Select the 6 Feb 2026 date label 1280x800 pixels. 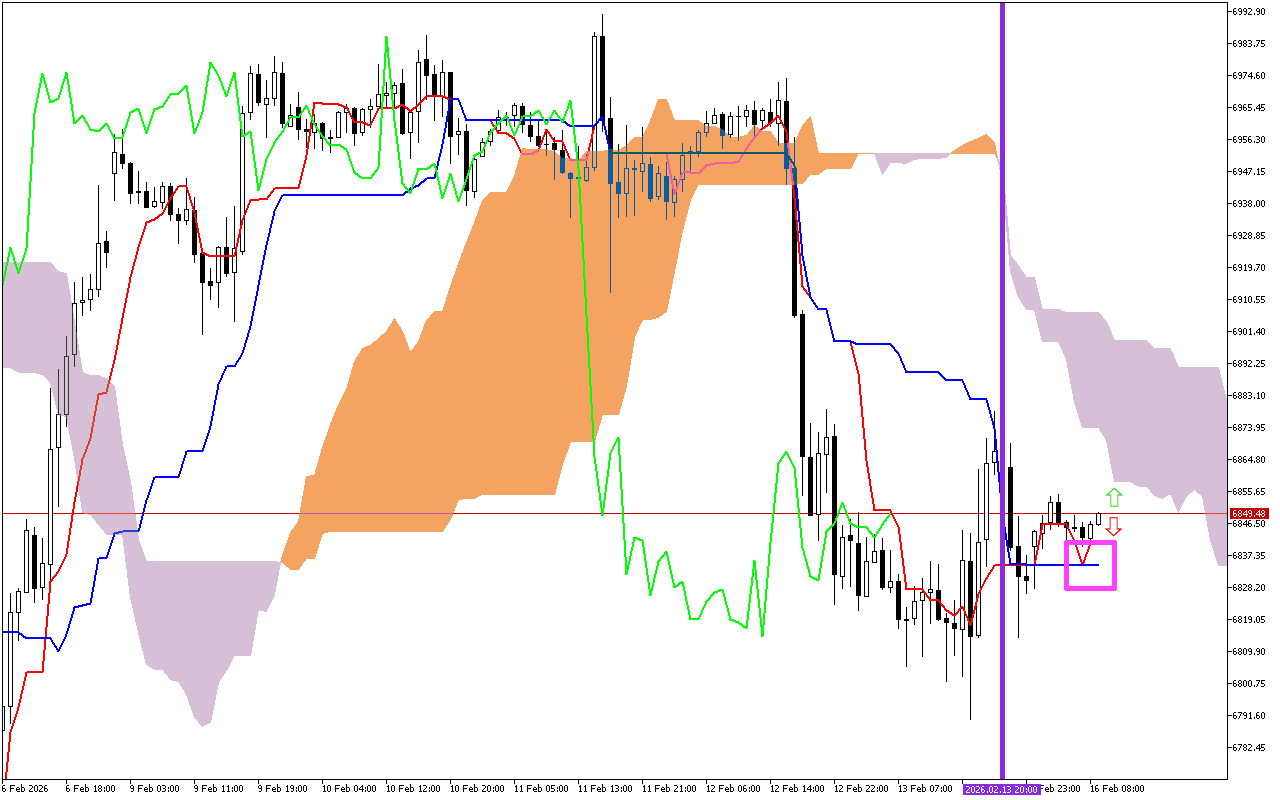pyautogui.click(x=24, y=788)
